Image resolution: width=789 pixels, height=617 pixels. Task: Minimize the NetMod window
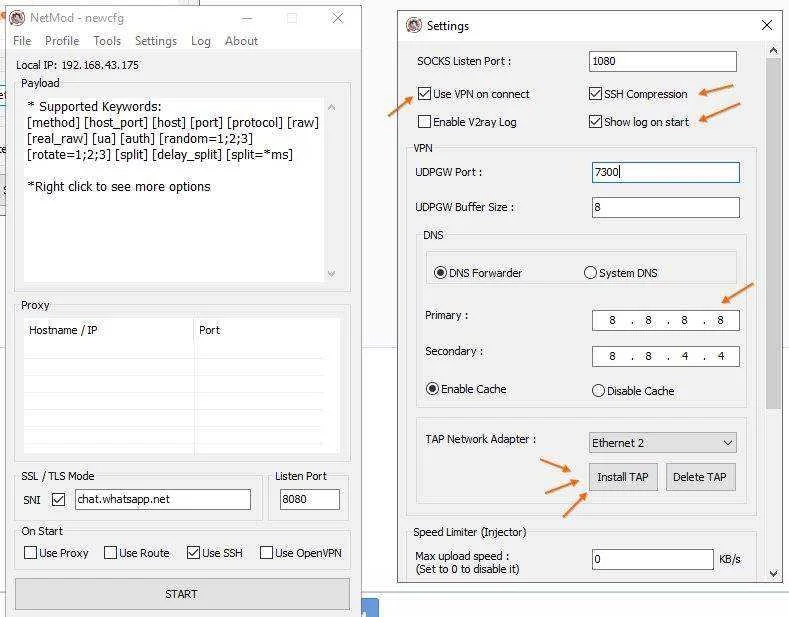click(247, 19)
